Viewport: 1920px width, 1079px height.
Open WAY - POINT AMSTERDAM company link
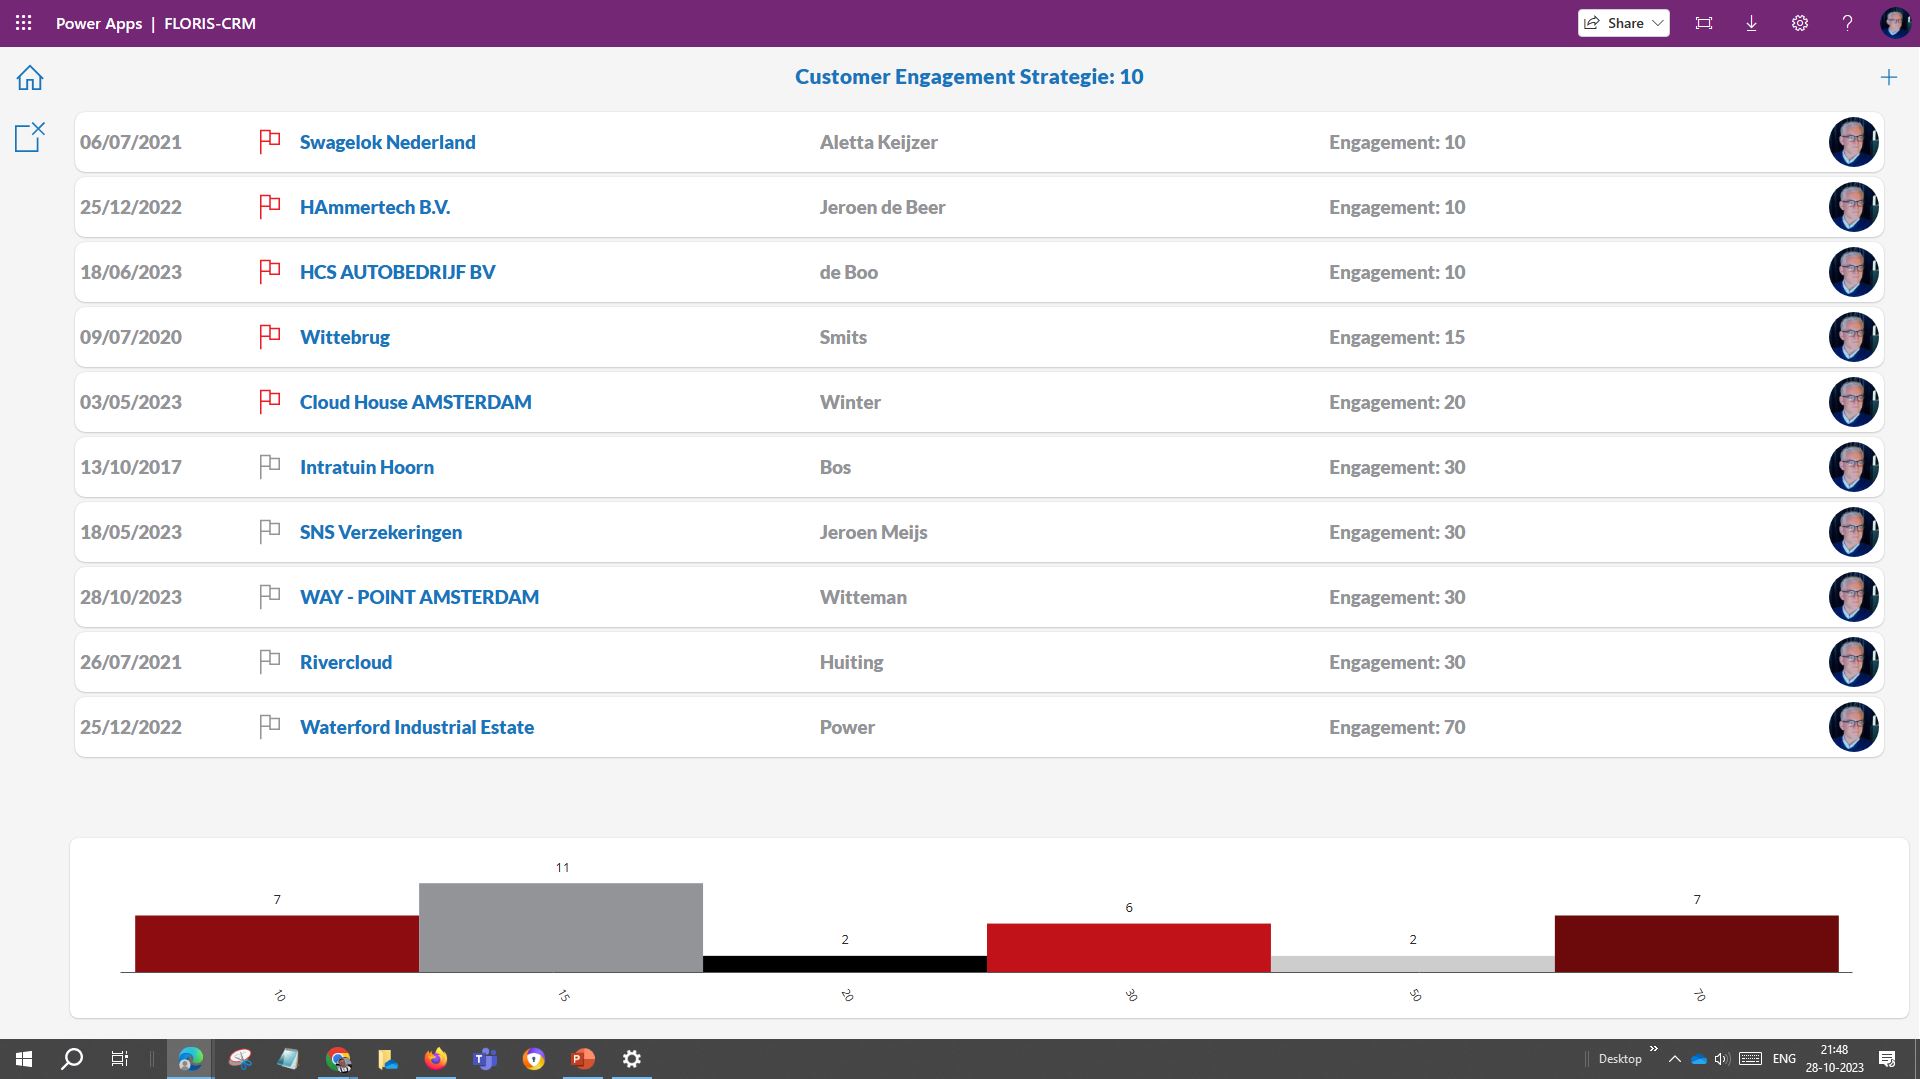pos(419,597)
